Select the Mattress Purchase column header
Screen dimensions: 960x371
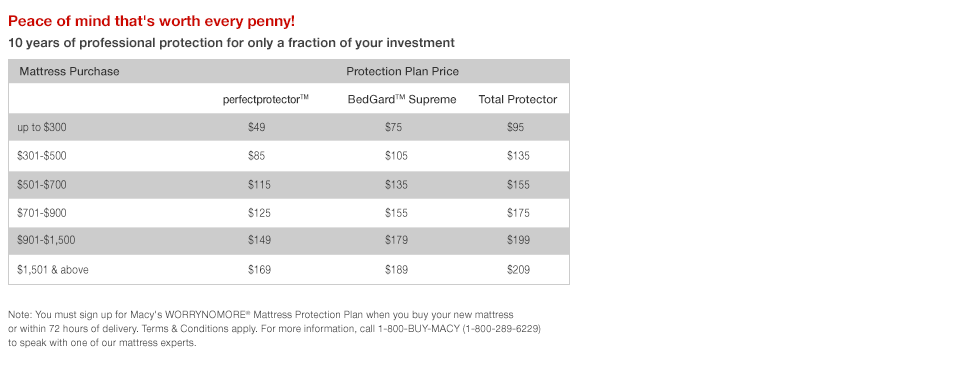pos(69,71)
